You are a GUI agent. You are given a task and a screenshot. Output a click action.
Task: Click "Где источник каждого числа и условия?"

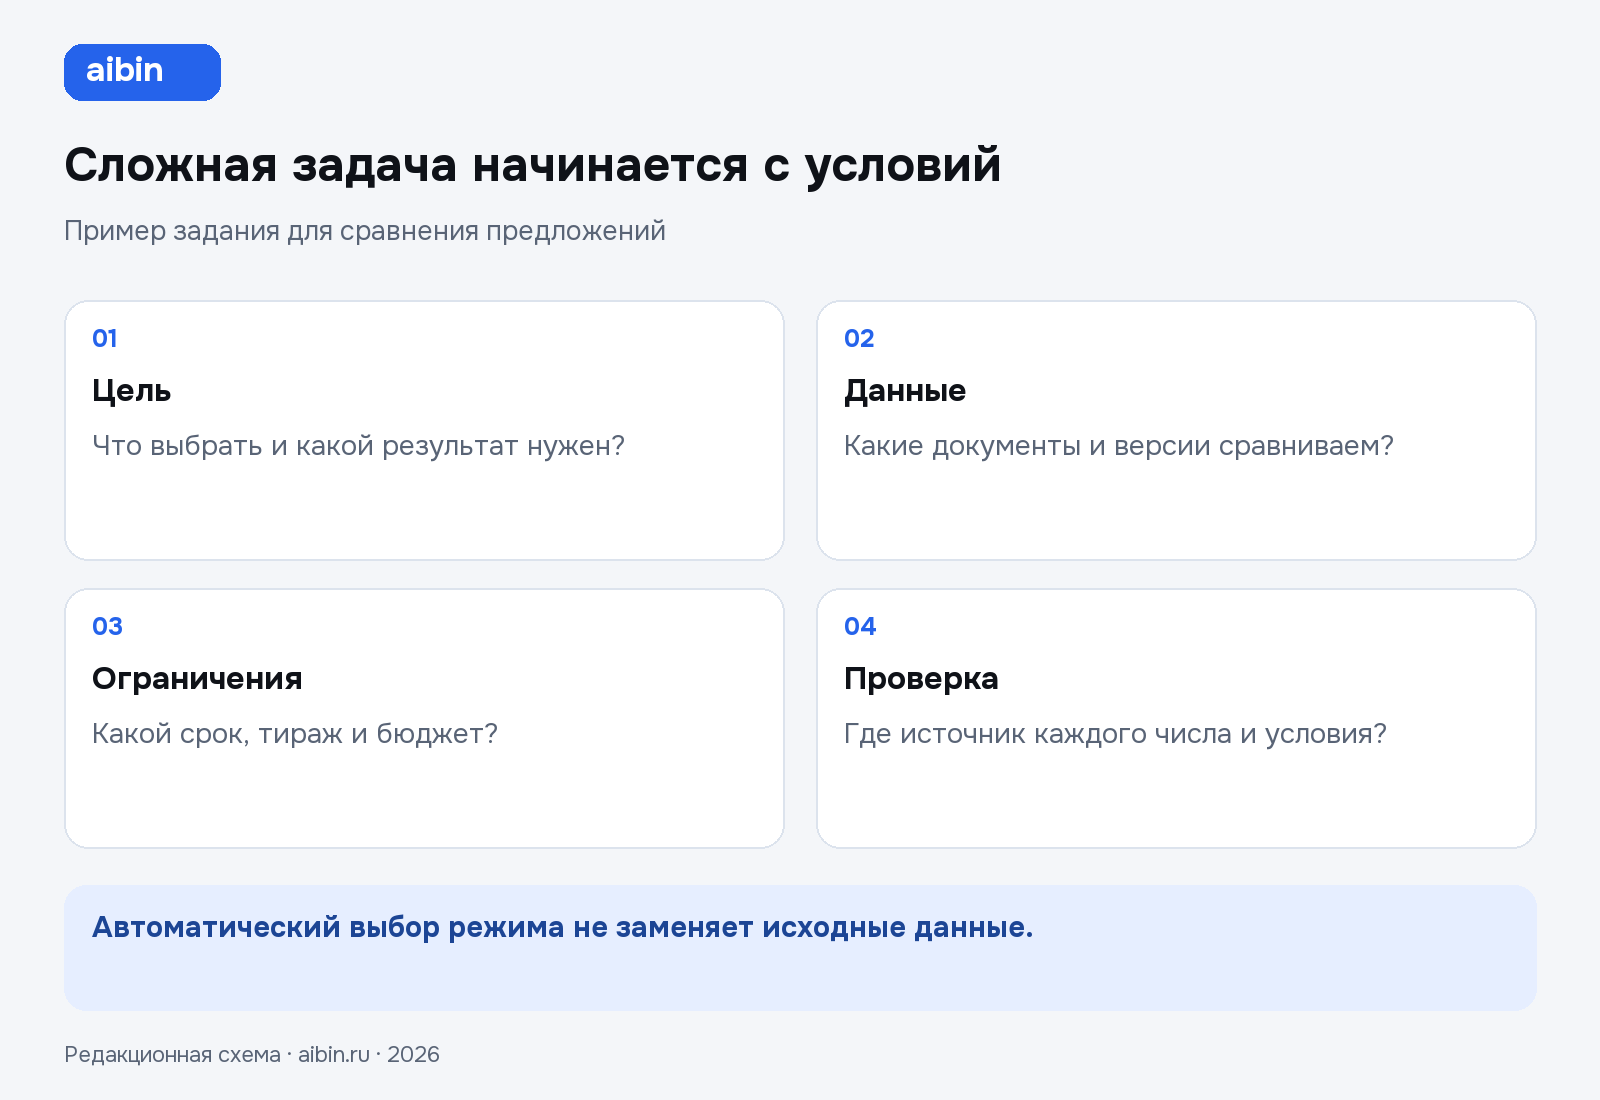pyautogui.click(x=1115, y=734)
